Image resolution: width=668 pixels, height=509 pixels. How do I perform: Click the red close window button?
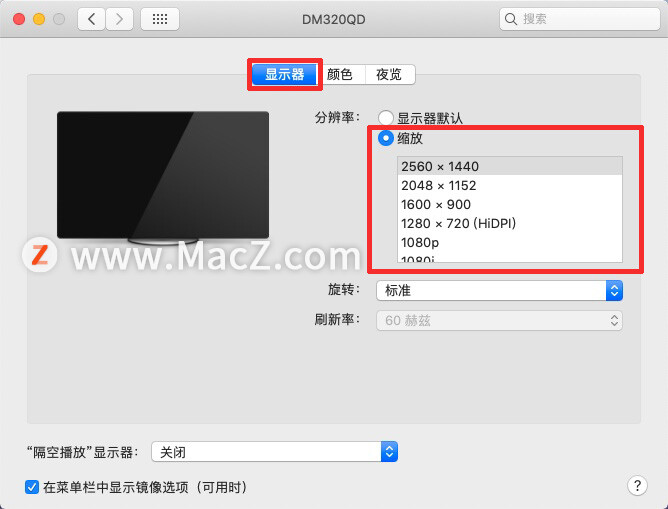19,19
